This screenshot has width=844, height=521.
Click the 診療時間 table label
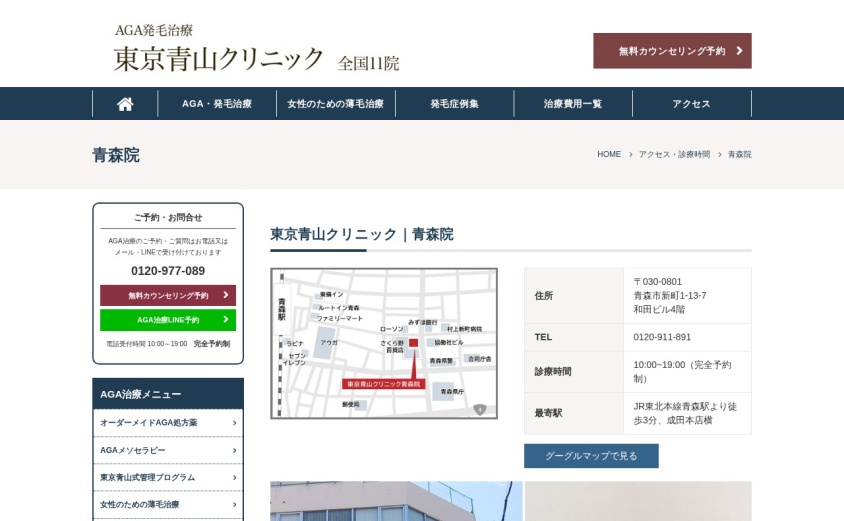[553, 371]
